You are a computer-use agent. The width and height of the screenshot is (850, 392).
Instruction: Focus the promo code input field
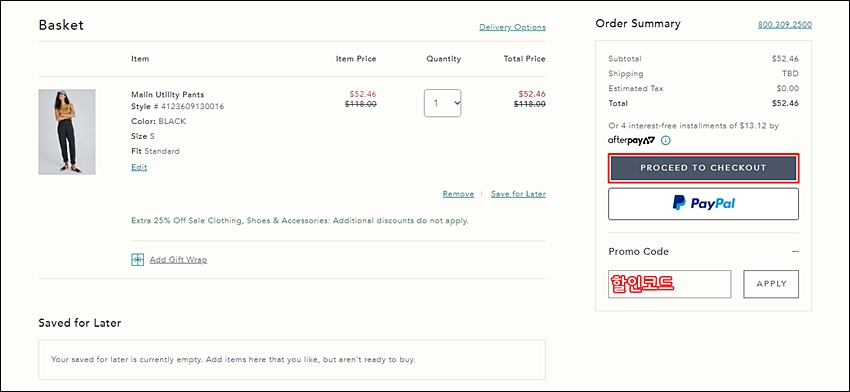(669, 284)
